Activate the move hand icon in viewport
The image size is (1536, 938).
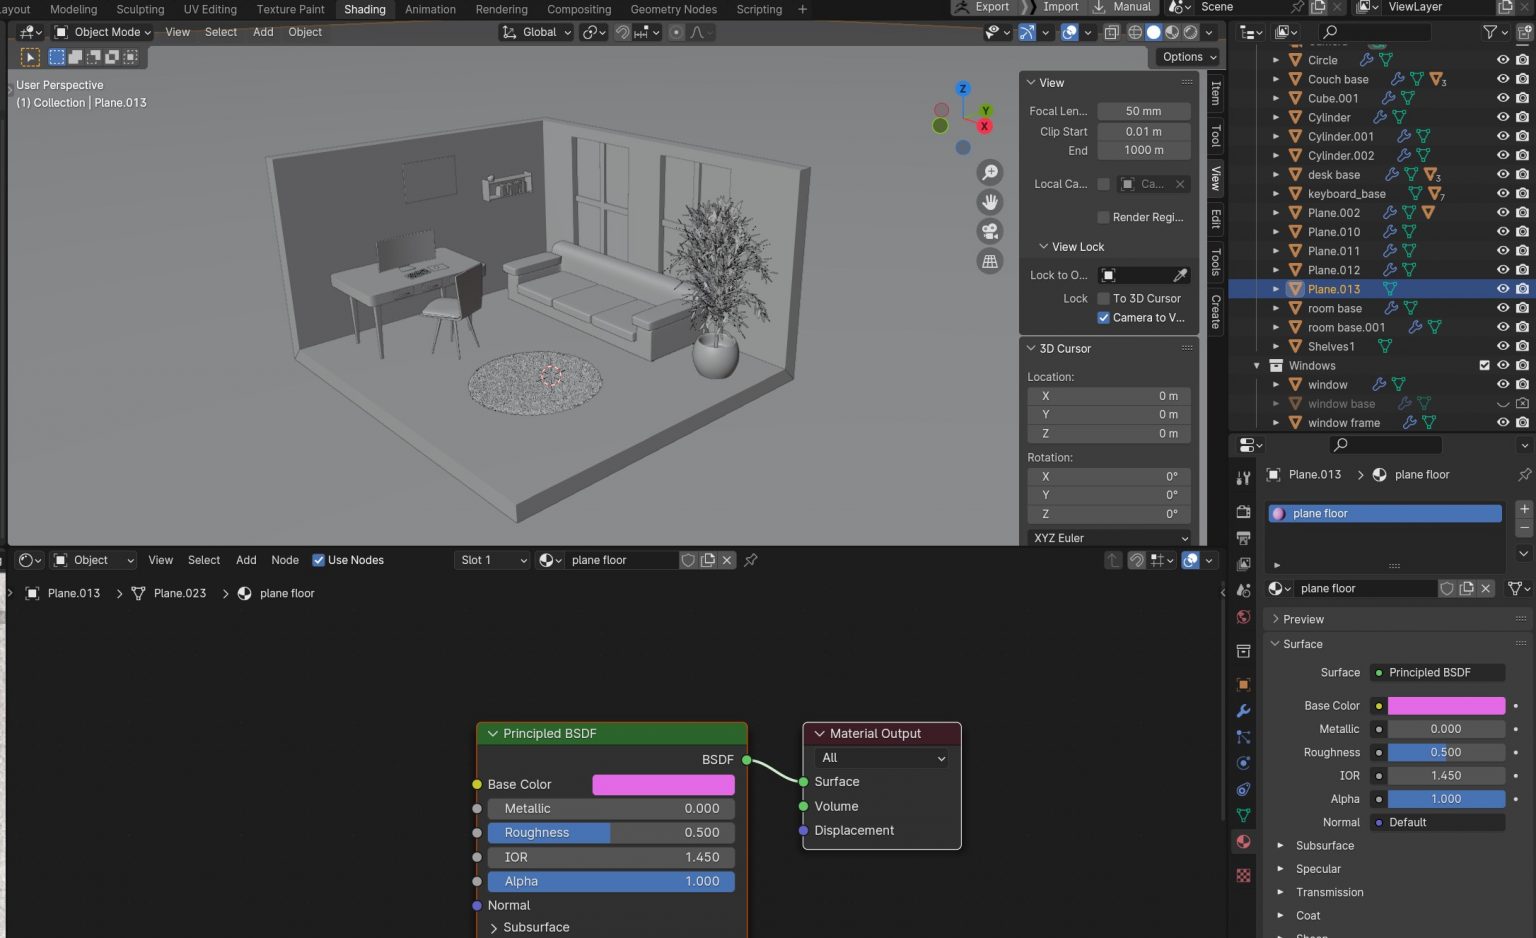[x=990, y=201]
